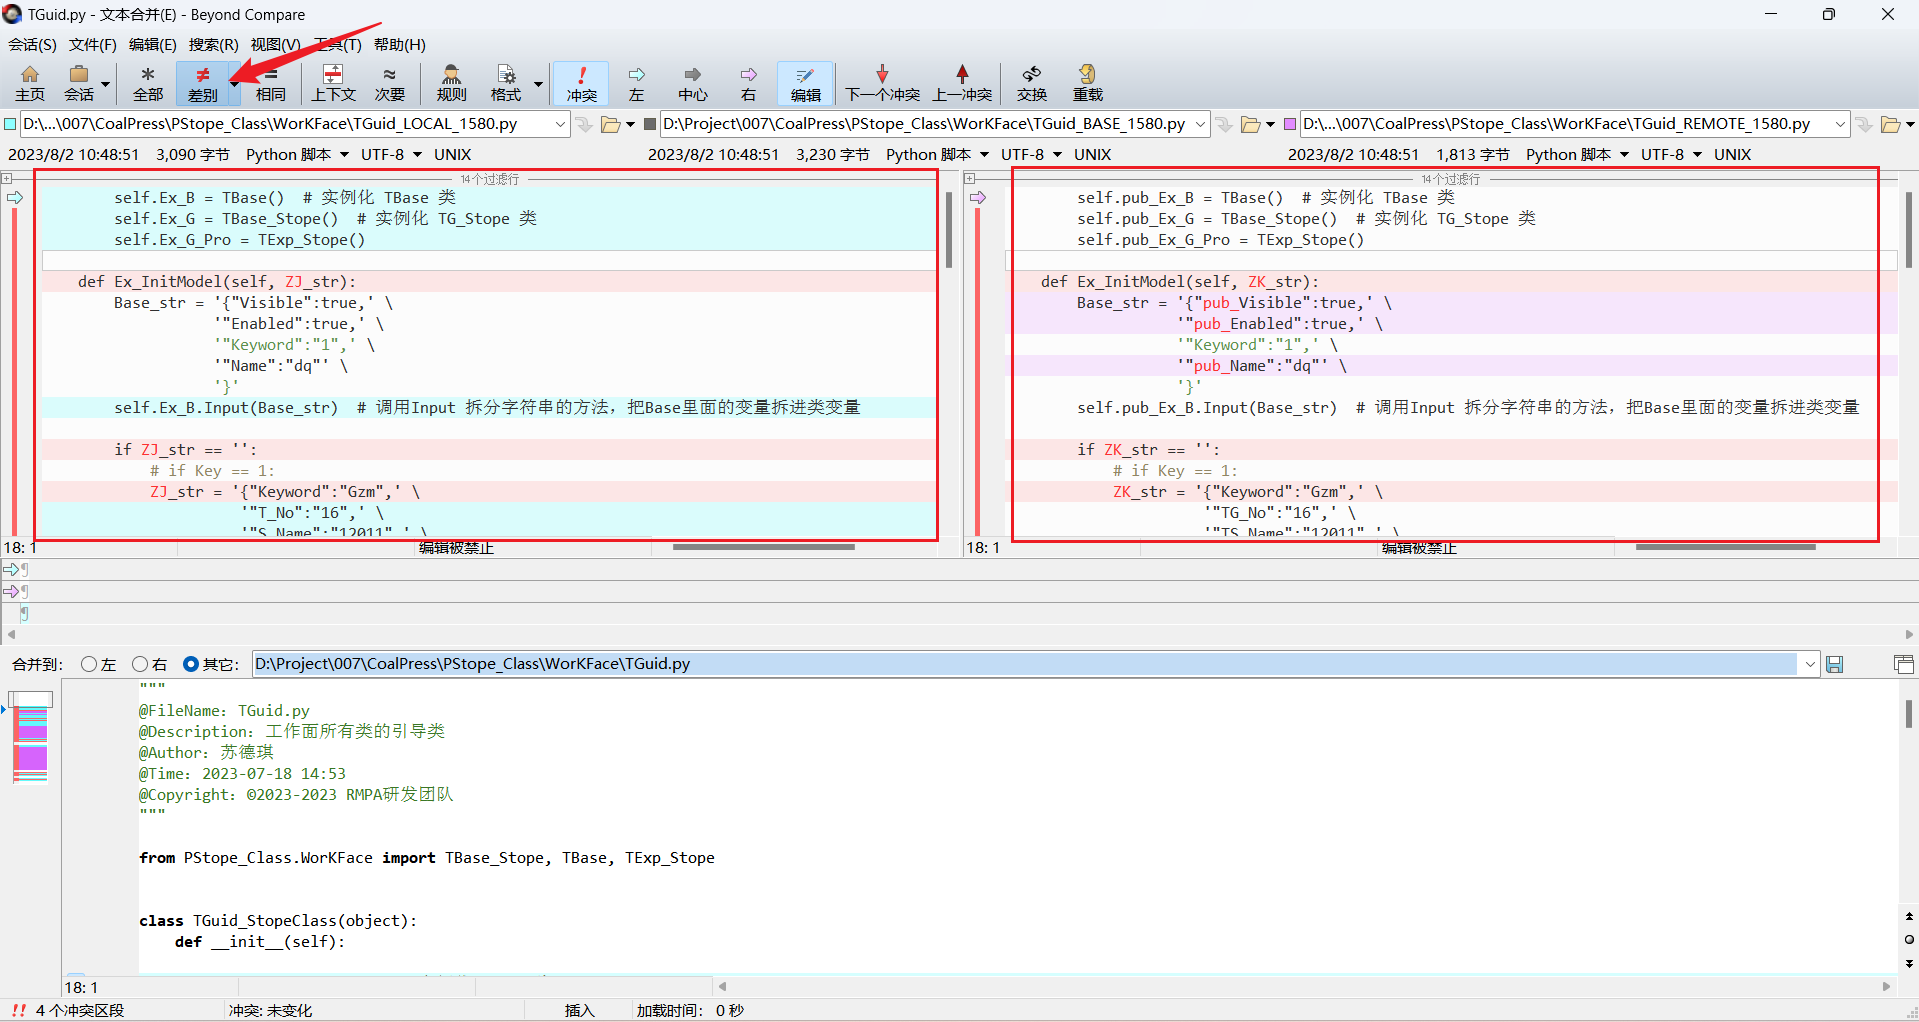Go to the 主页 home view

click(x=29, y=83)
